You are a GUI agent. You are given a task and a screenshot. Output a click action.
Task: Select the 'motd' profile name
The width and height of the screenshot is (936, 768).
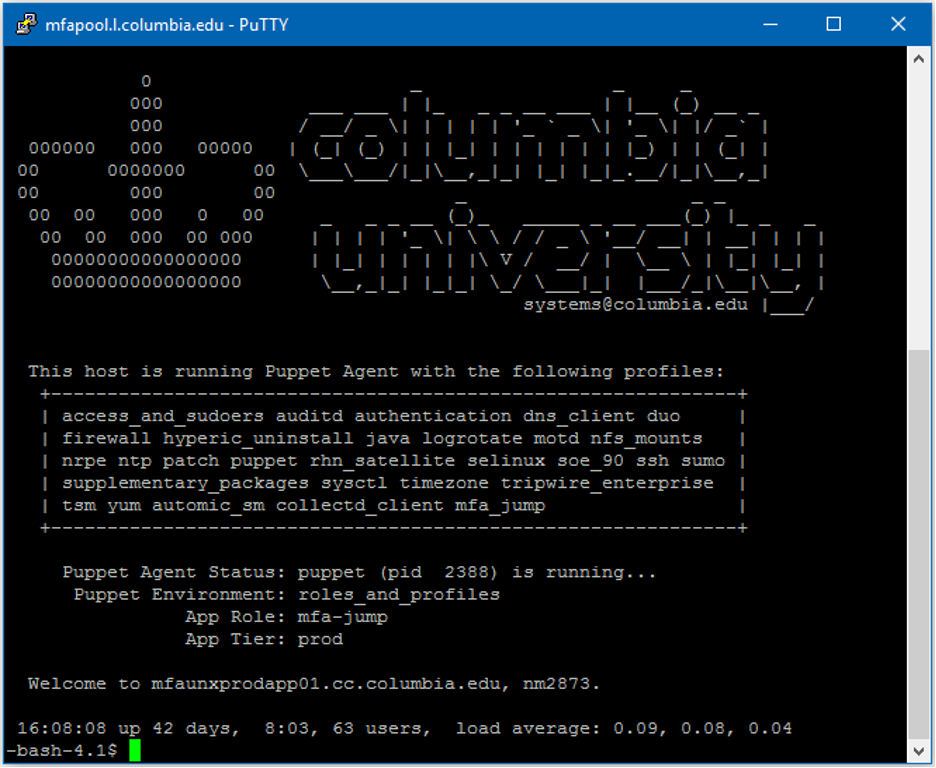(556, 439)
